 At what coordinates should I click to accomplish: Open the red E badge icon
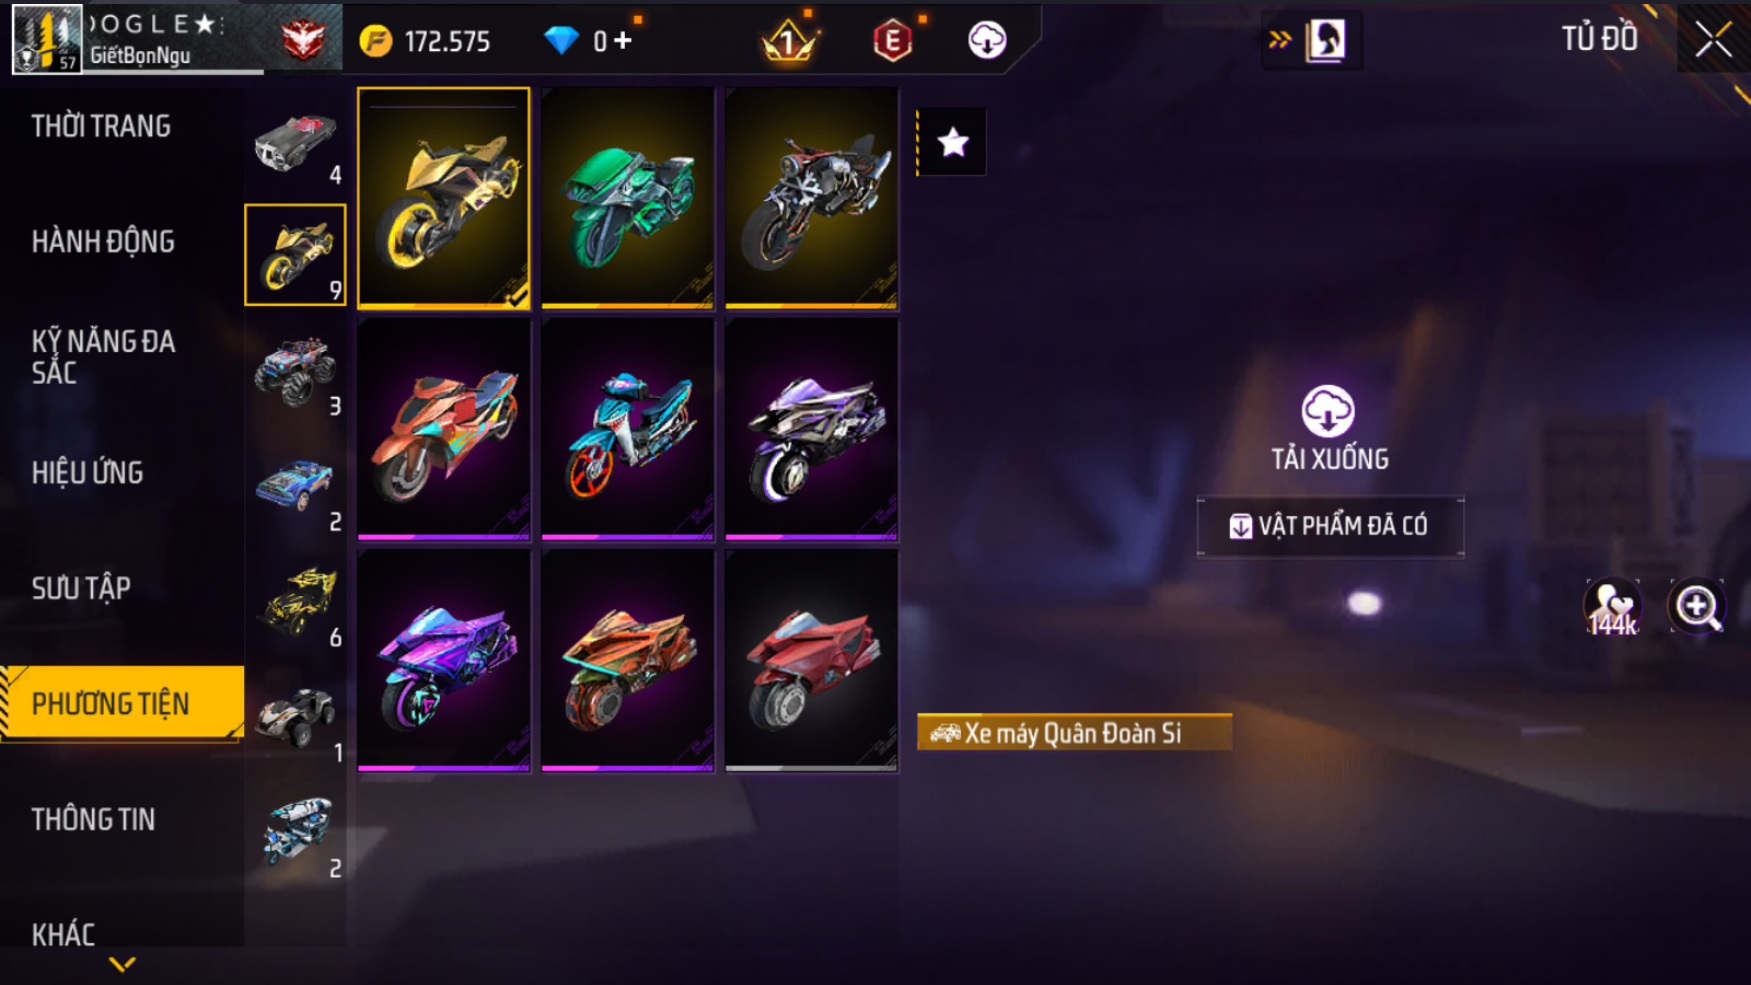(x=892, y=41)
